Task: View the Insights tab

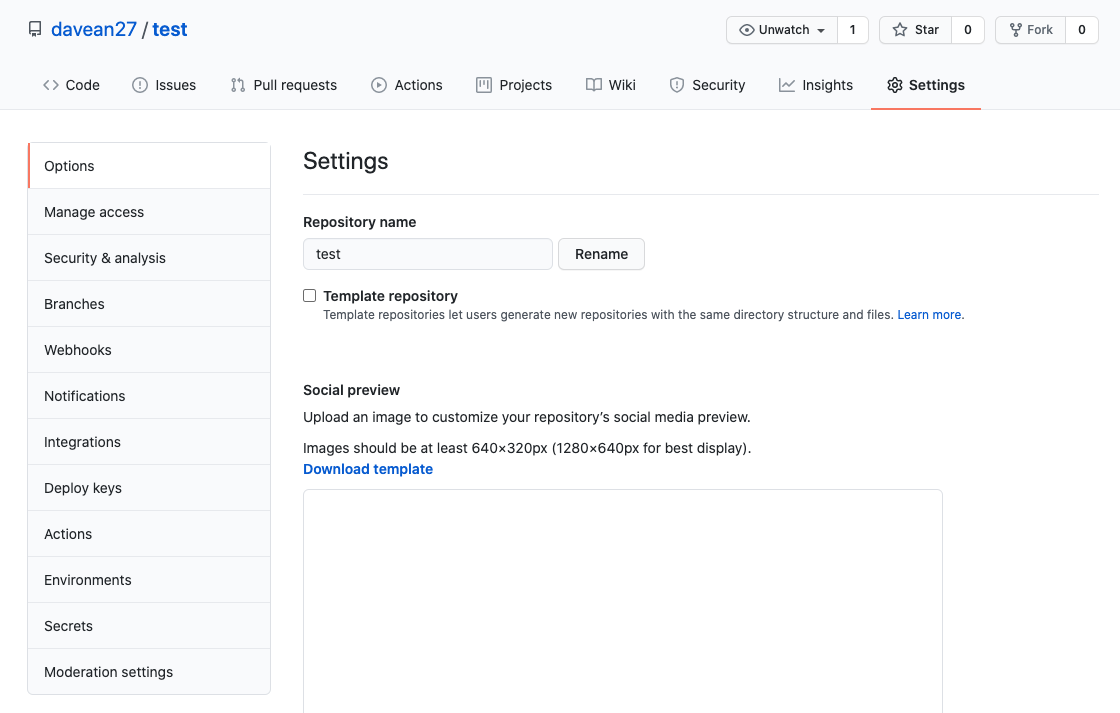Action: 816,85
